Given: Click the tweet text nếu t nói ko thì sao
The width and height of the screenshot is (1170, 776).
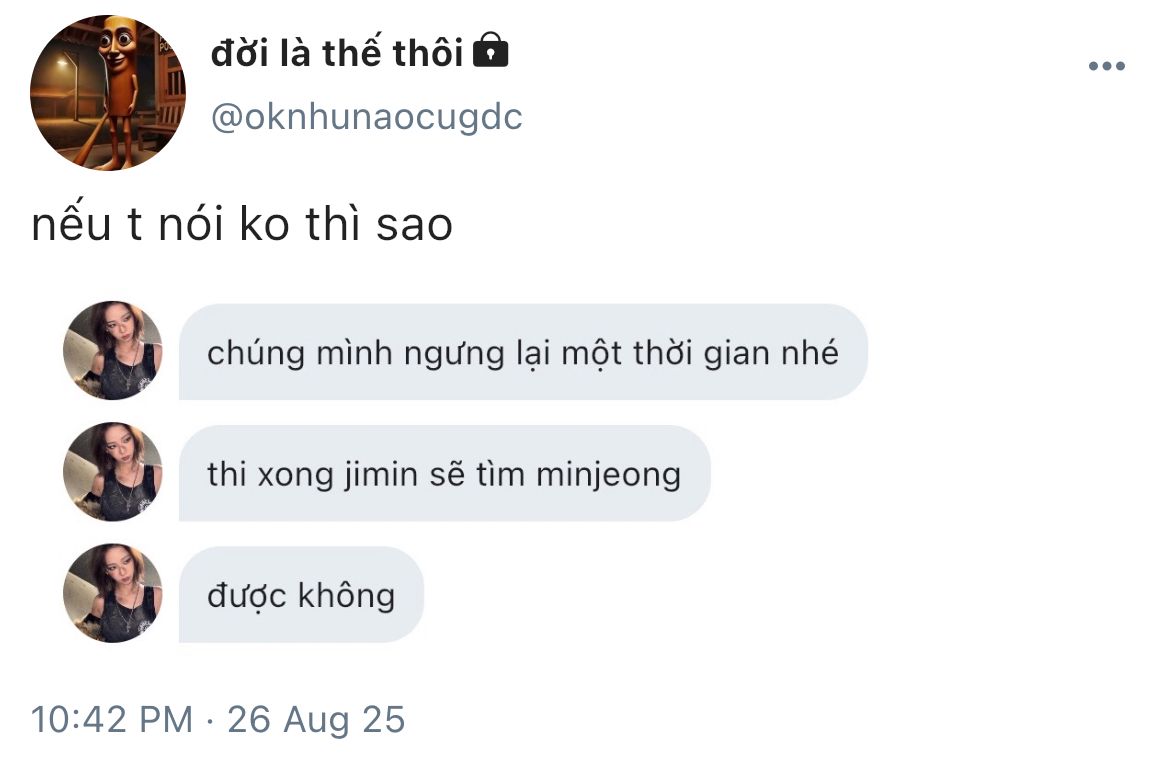Looking at the screenshot, I should (x=242, y=224).
